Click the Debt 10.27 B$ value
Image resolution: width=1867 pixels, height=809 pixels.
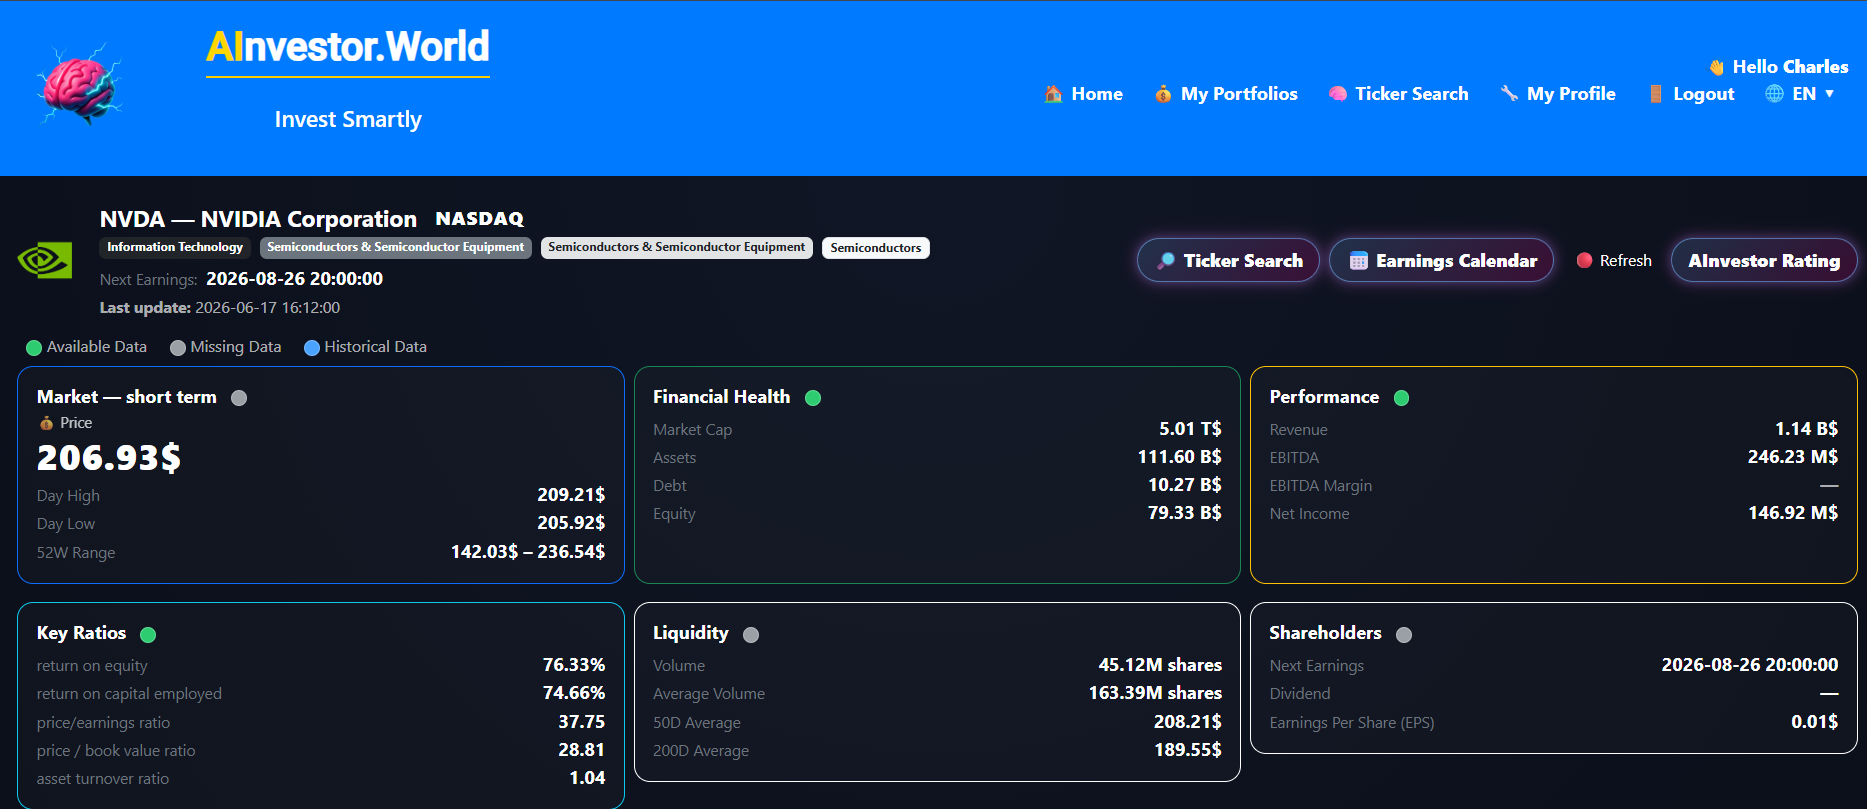tap(1184, 485)
